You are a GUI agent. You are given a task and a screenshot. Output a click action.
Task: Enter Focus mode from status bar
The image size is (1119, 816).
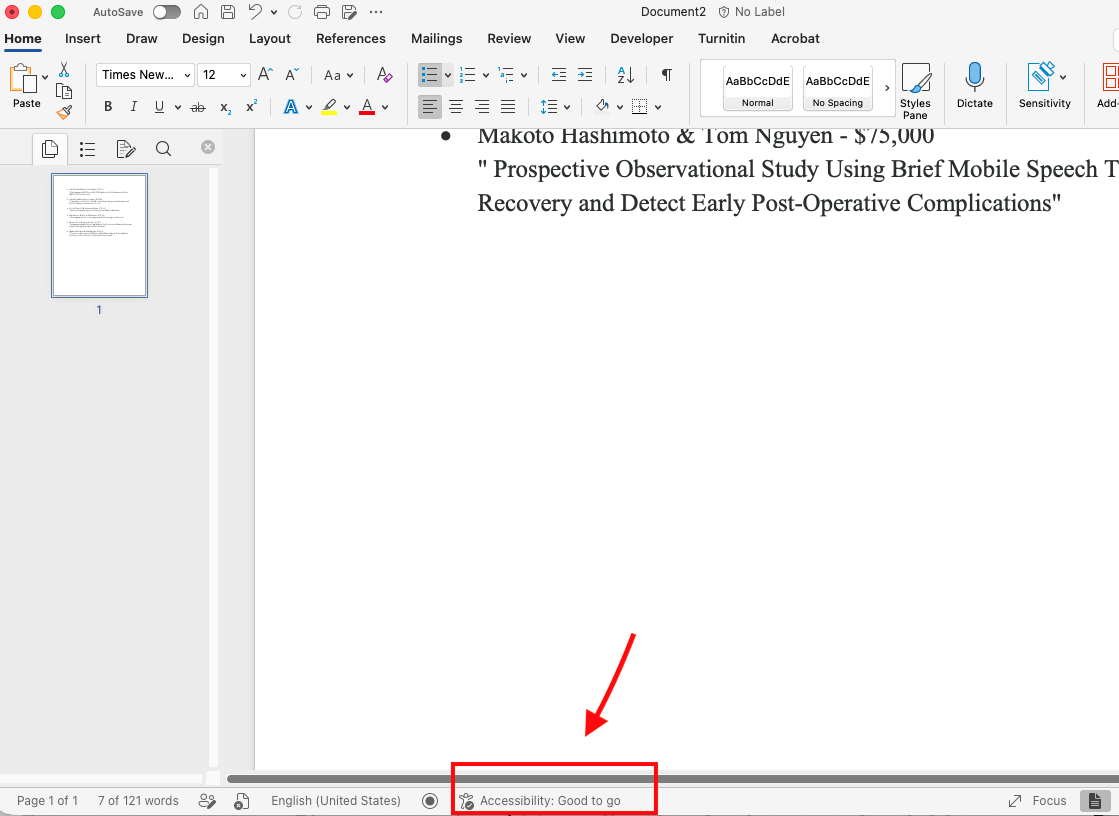pyautogui.click(x=1038, y=801)
